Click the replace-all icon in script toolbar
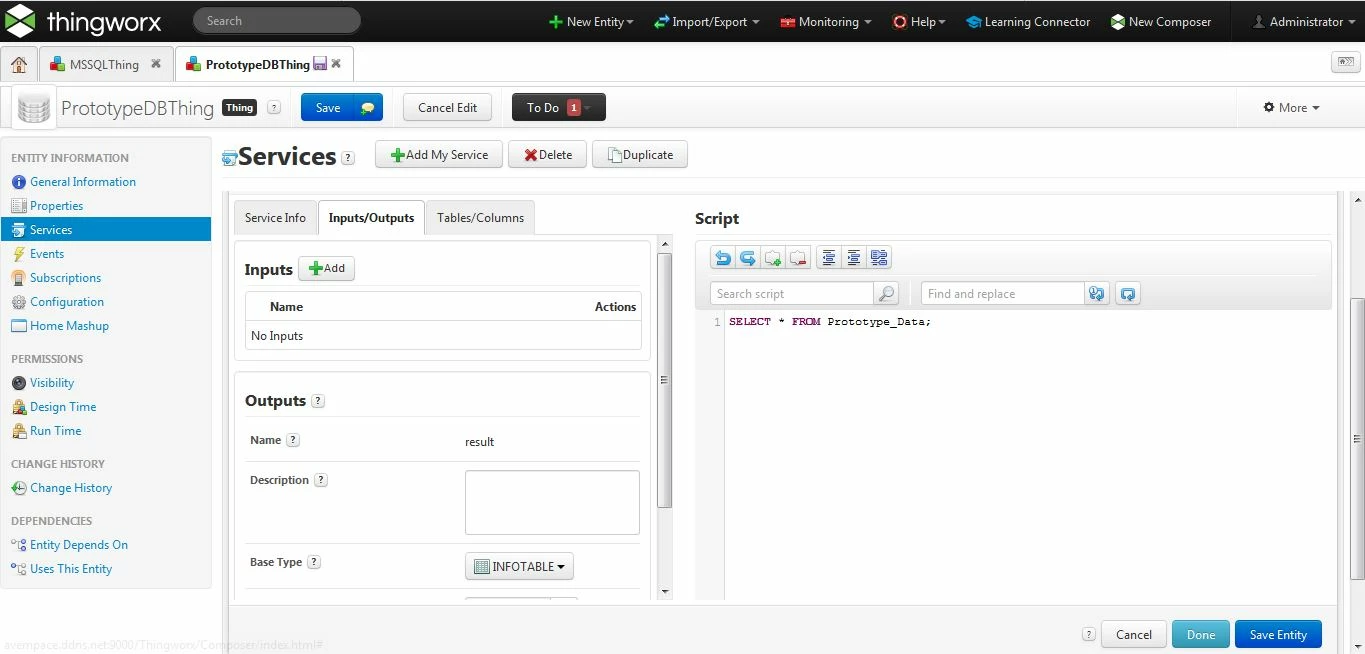 (x=1128, y=294)
